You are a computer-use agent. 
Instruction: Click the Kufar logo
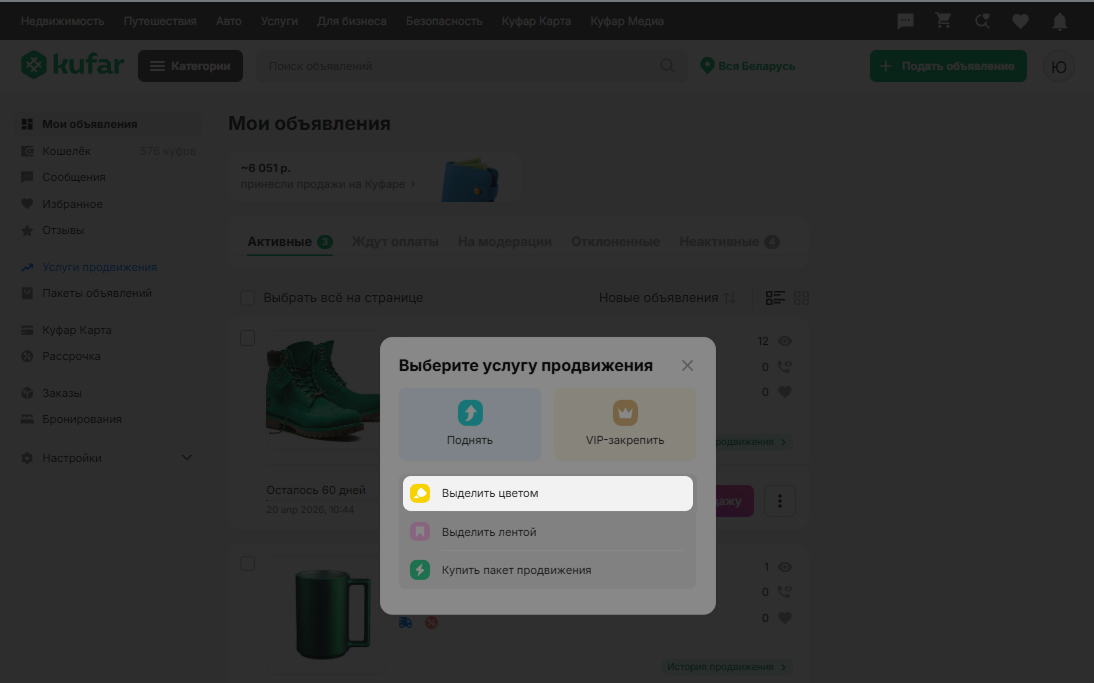(73, 66)
